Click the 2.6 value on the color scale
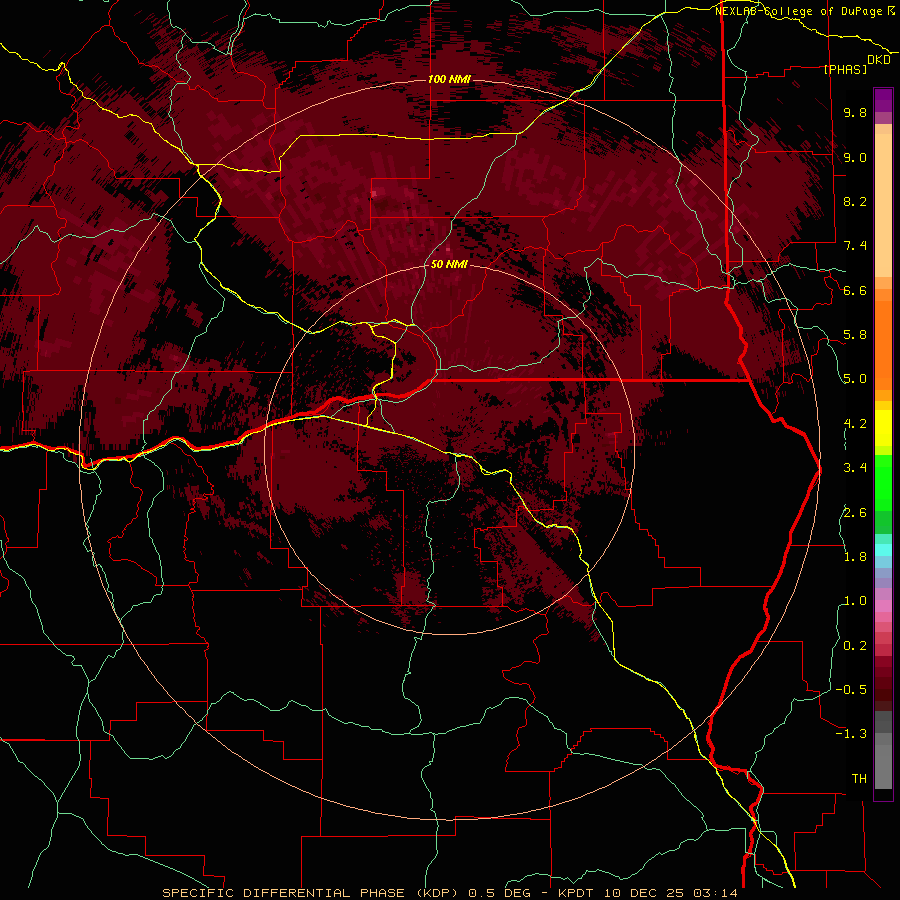Image resolution: width=900 pixels, height=900 pixels. [x=855, y=513]
